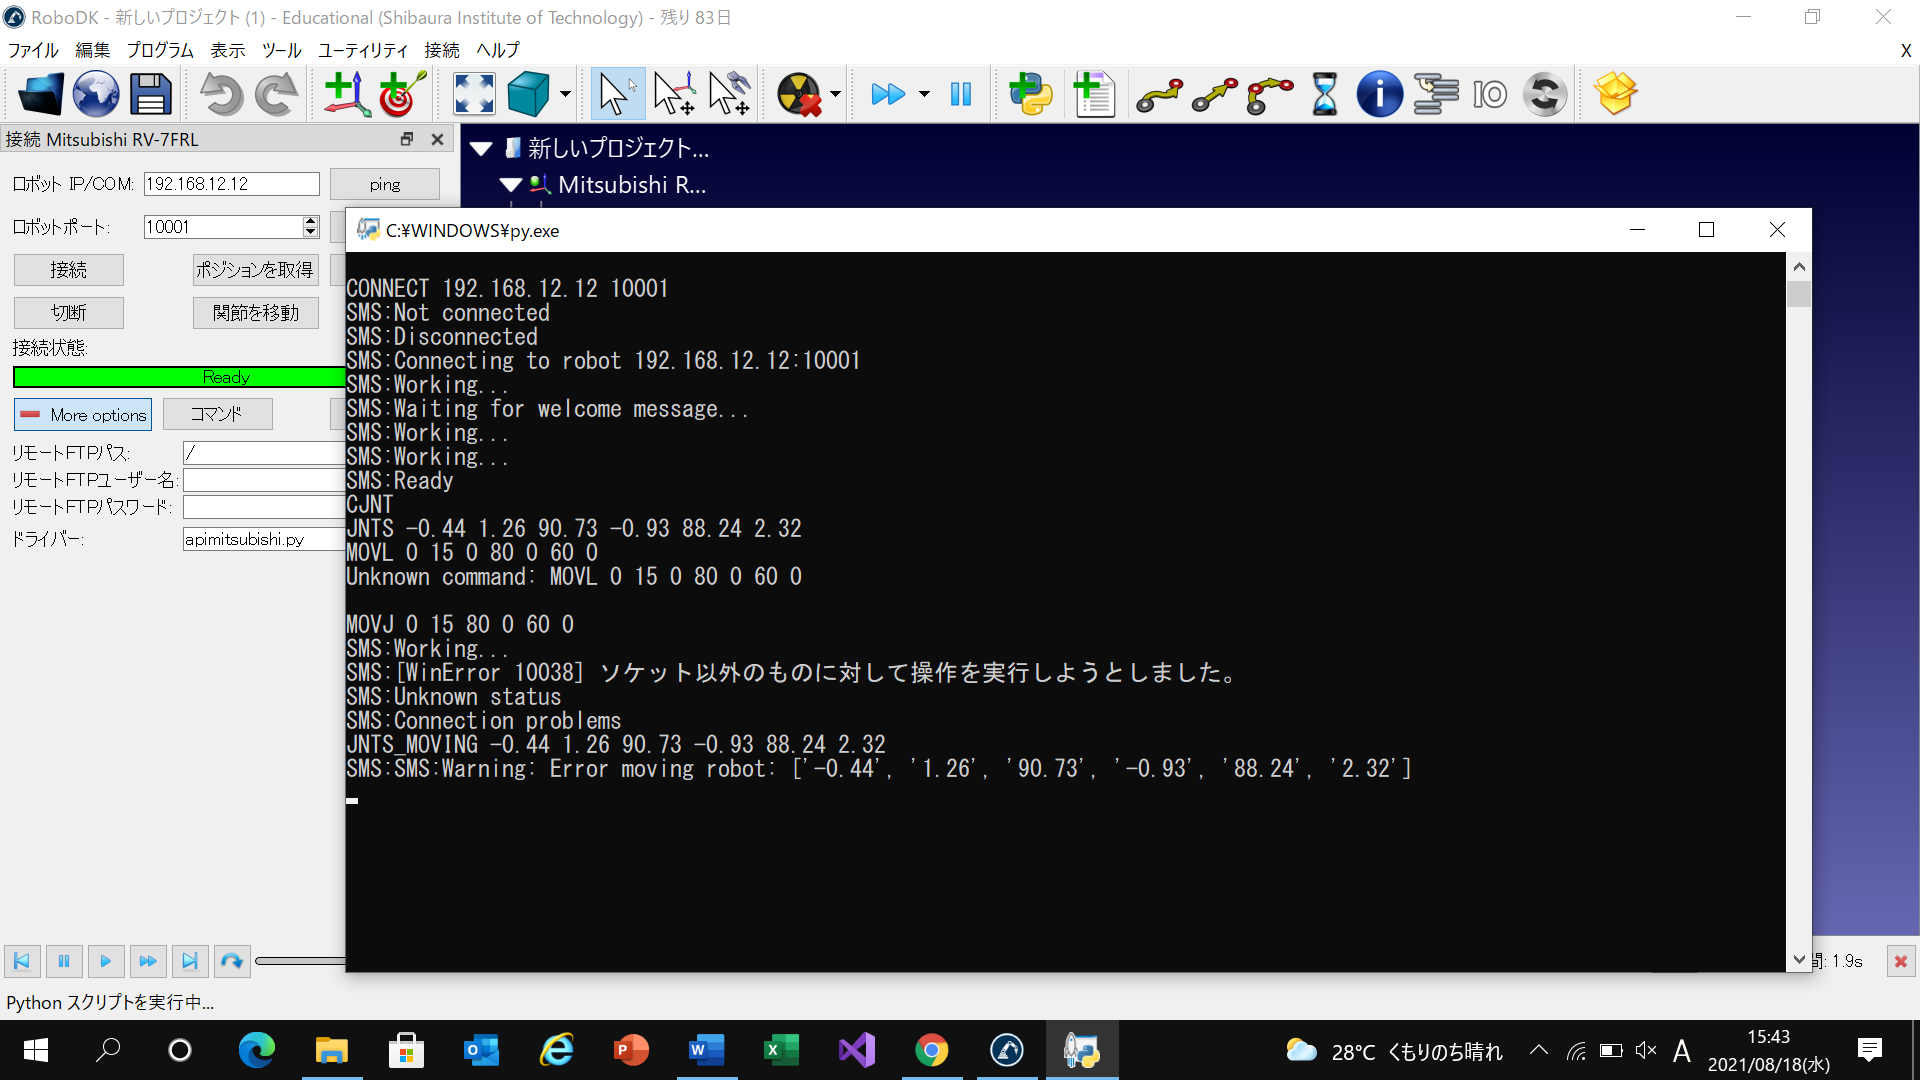Image resolution: width=1920 pixels, height=1080 pixels.
Task: Open the 編集 menu
Action: [x=93, y=50]
